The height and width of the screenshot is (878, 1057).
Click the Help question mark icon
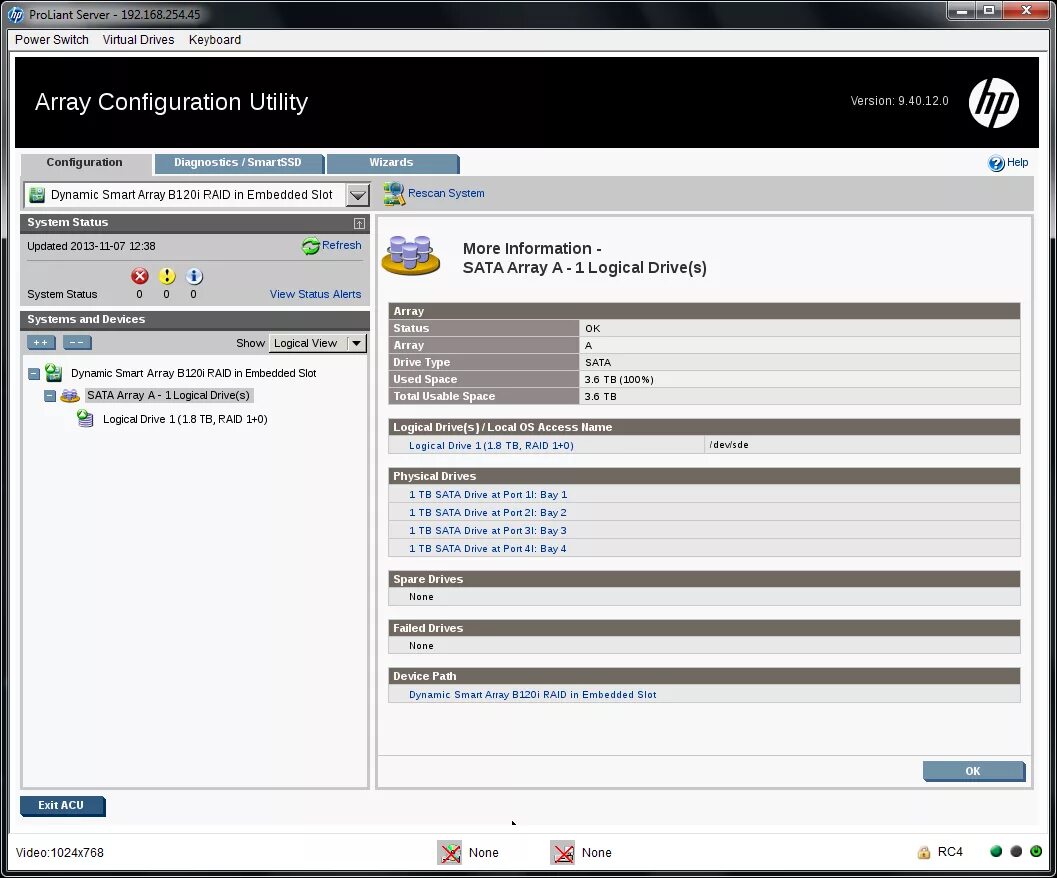(x=996, y=163)
